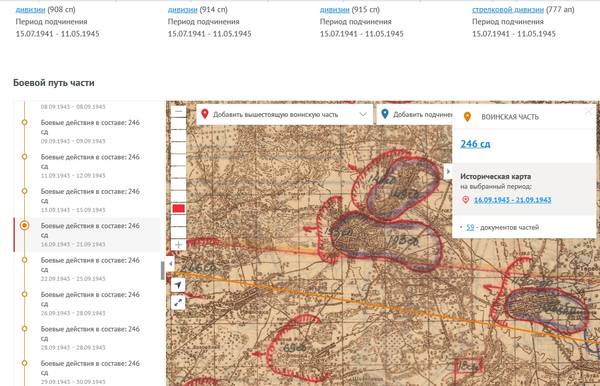This screenshot has height=386, width=600.
Task: Expand the map to fullscreen
Action: pyautogui.click(x=178, y=303)
